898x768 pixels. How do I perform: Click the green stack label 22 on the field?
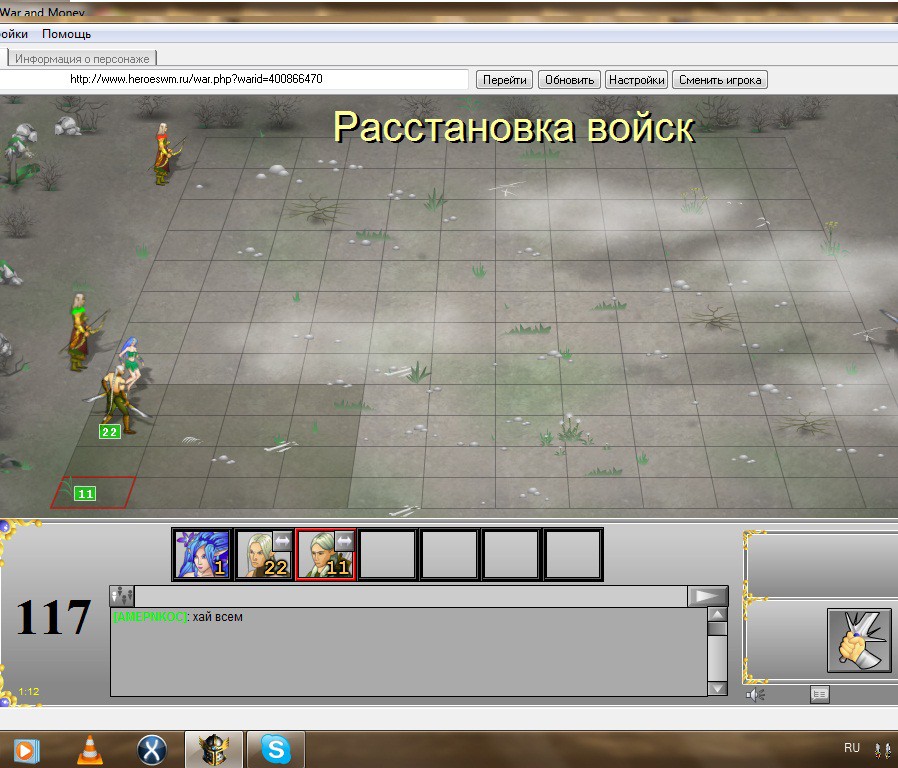109,432
